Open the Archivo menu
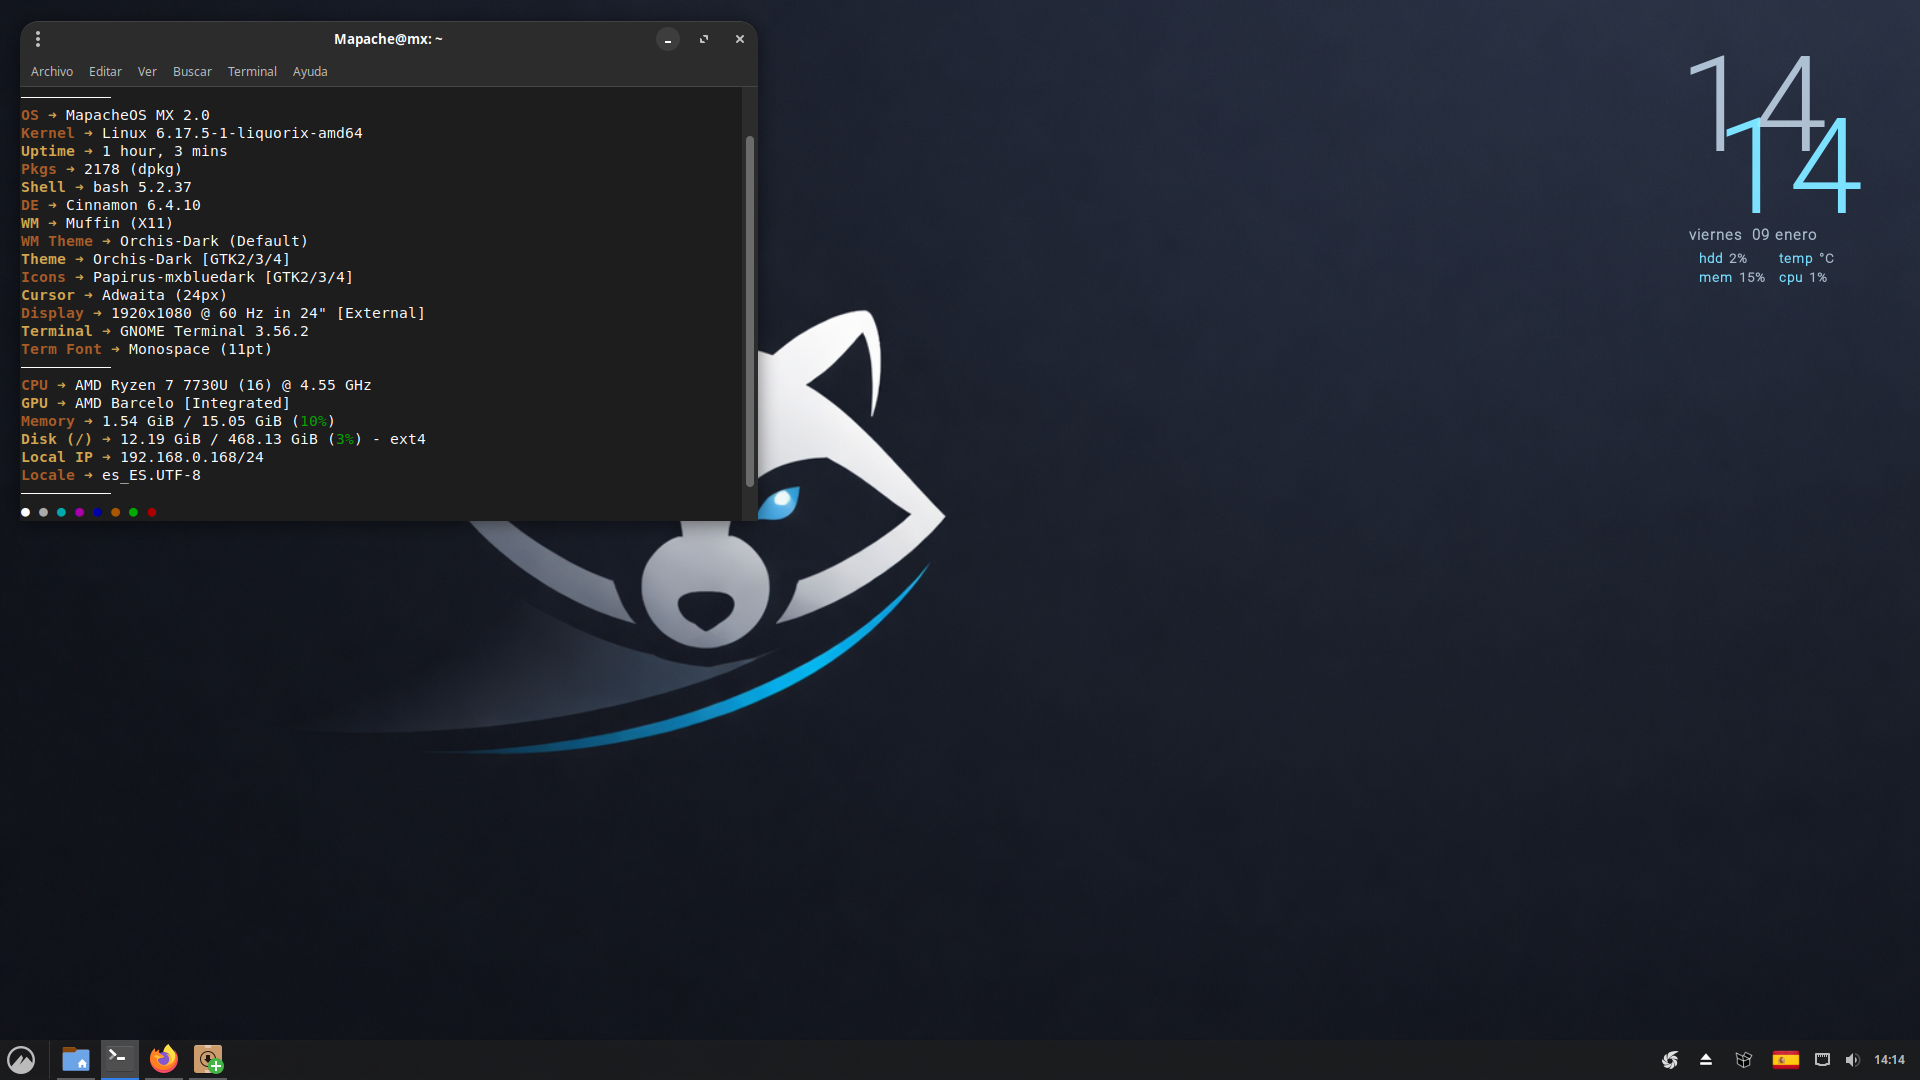This screenshot has width=1920, height=1080. tap(52, 72)
